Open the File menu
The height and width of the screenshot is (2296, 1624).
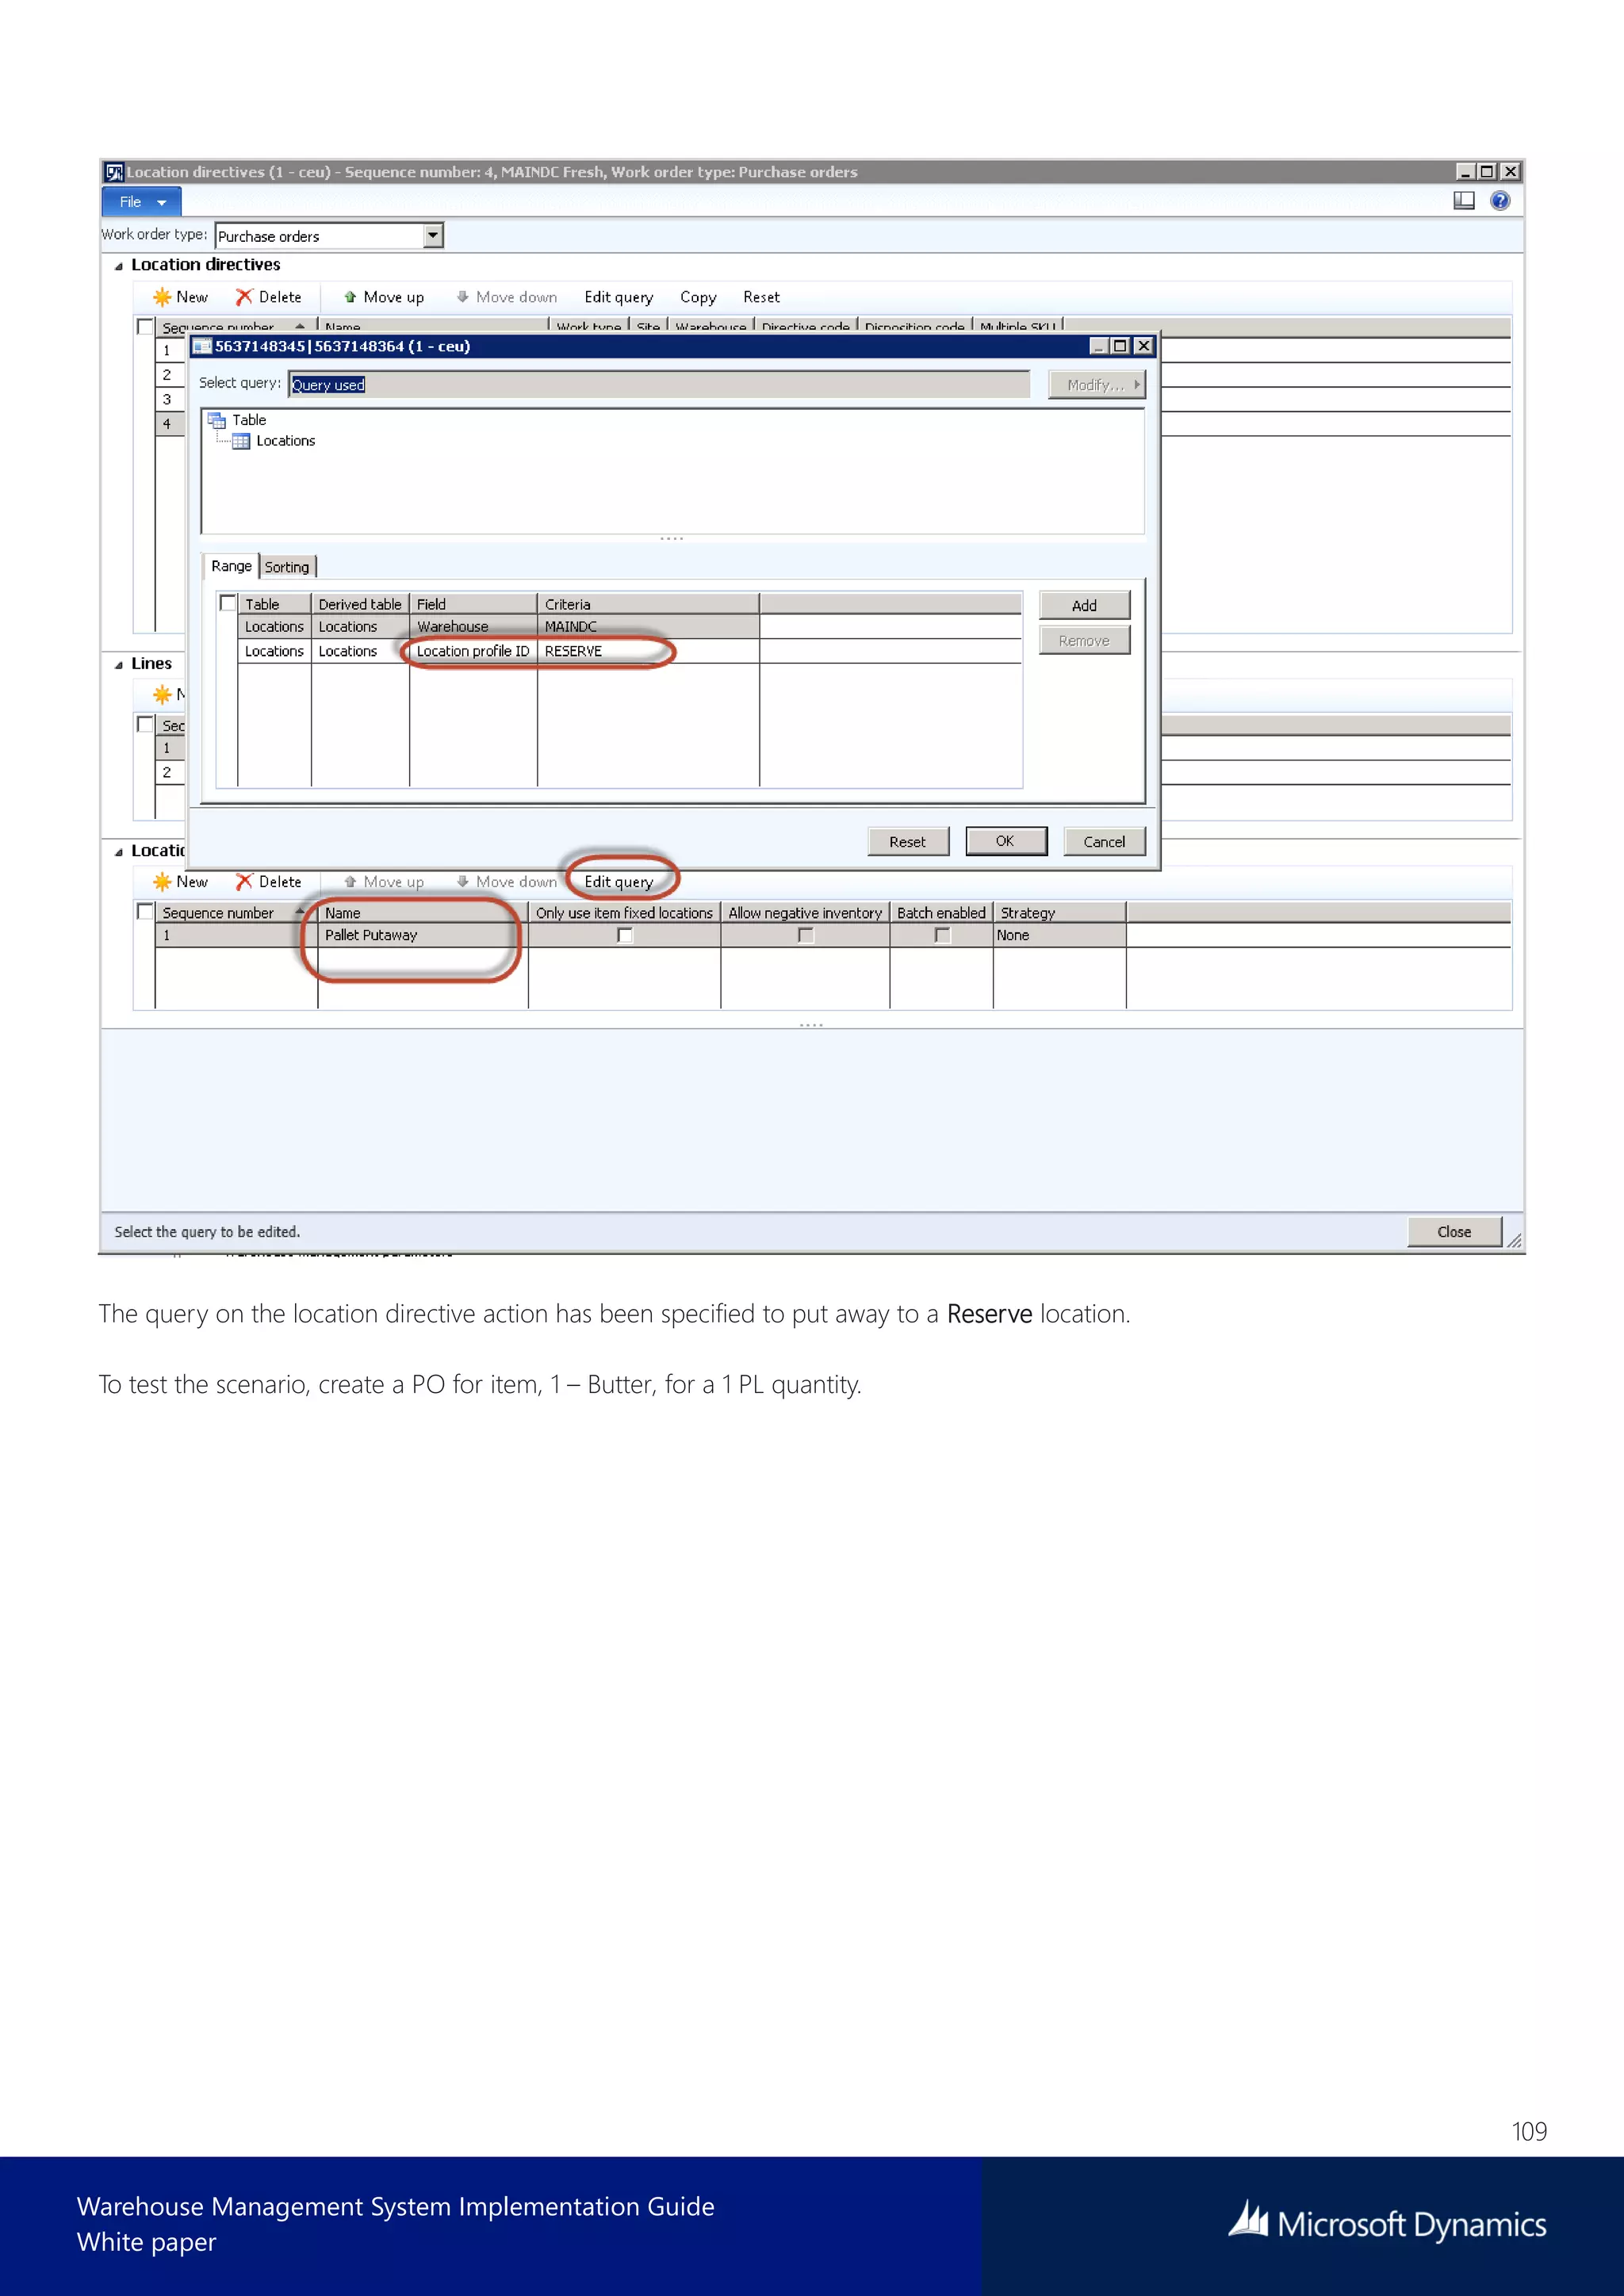[x=141, y=202]
